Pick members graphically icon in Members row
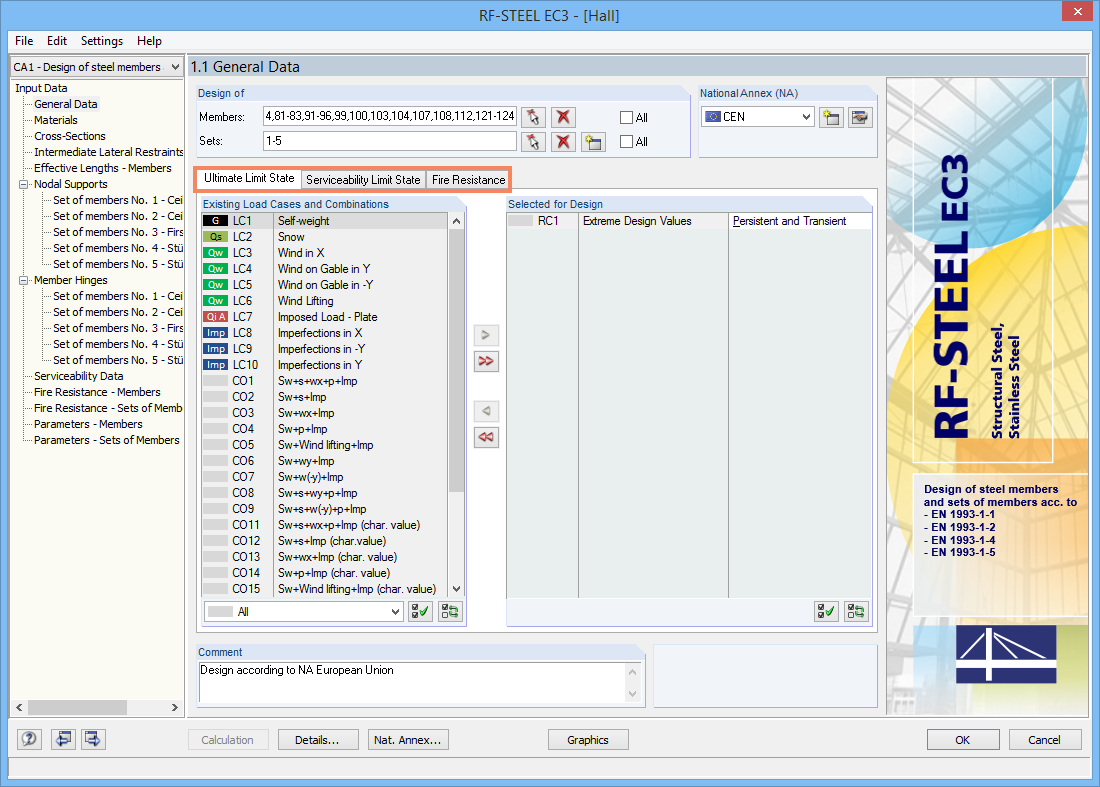The width and height of the screenshot is (1100, 787). click(533, 117)
